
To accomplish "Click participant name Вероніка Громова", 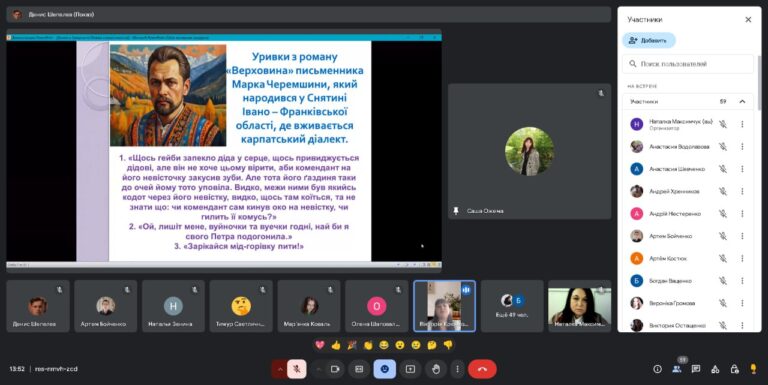I will click(672, 303).
